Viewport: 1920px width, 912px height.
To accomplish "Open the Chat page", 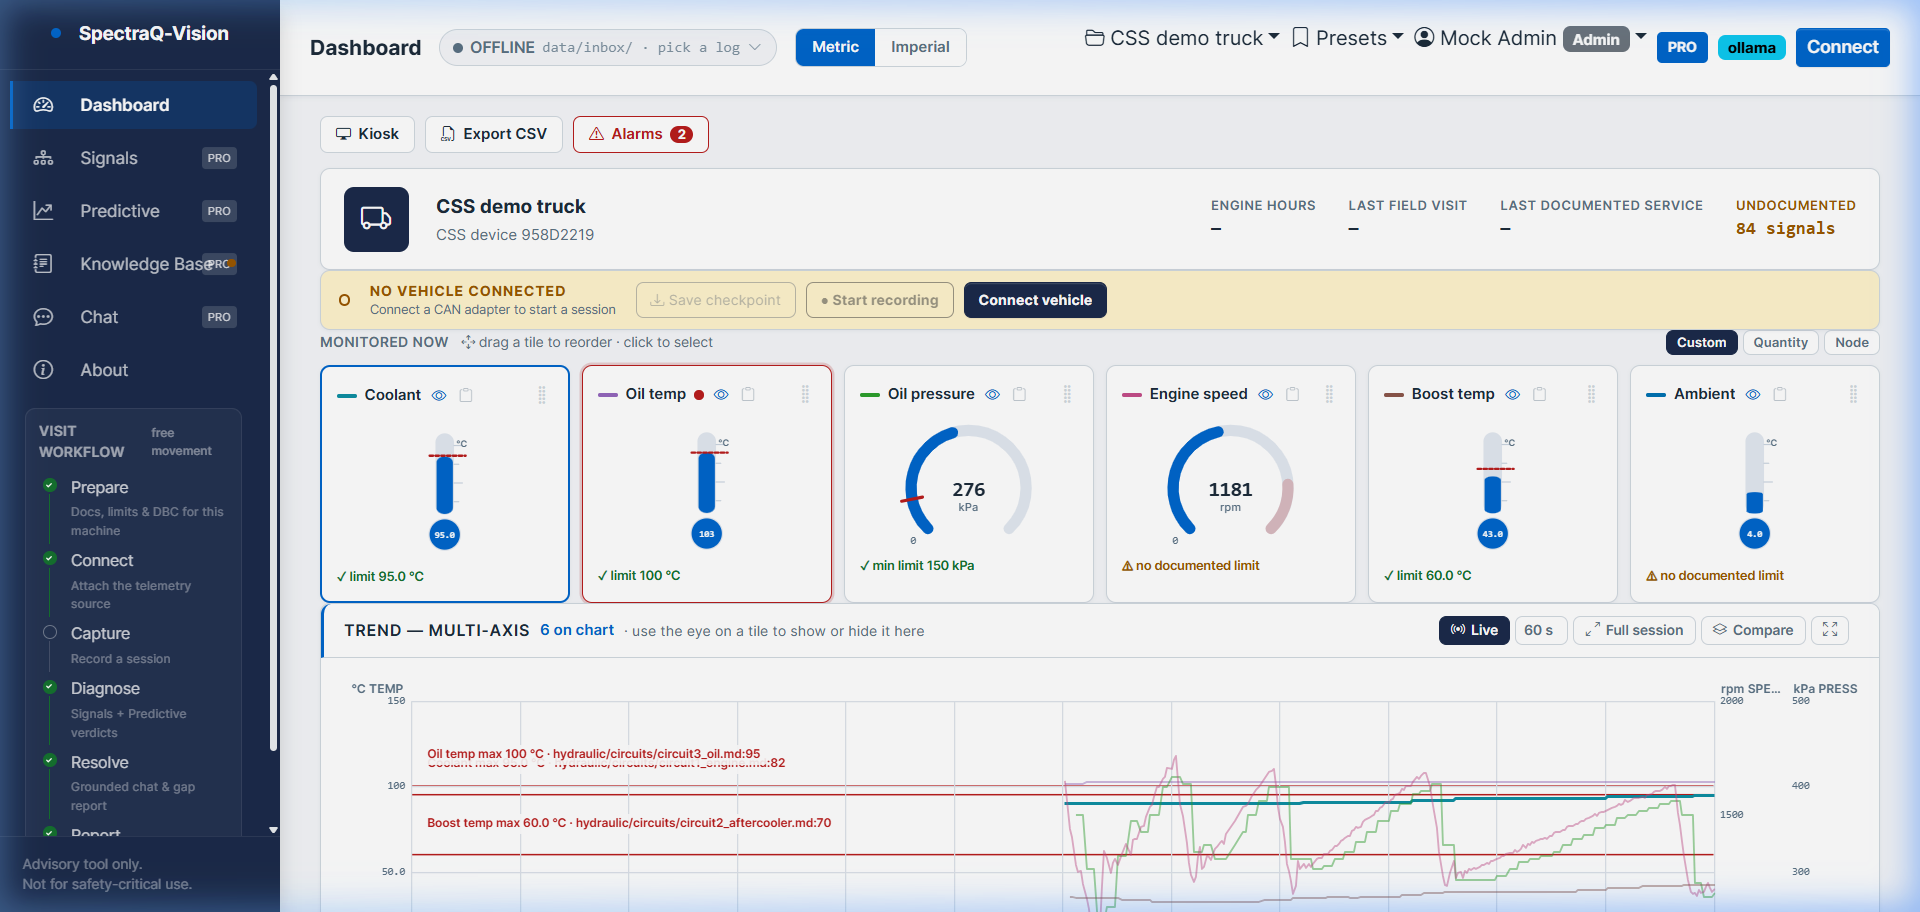I will [x=133, y=317].
